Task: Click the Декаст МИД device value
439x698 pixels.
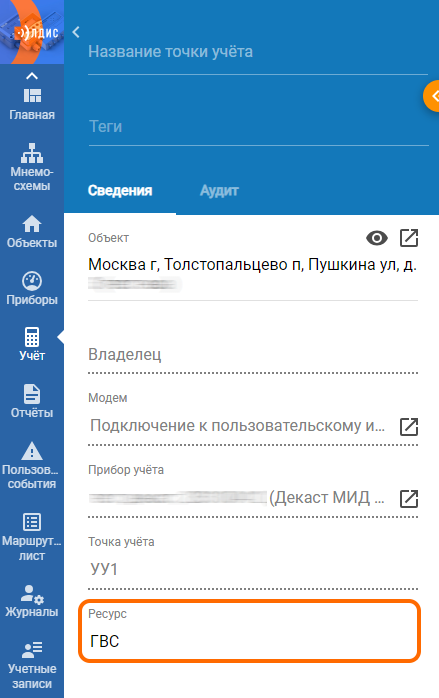Action: tap(327, 498)
